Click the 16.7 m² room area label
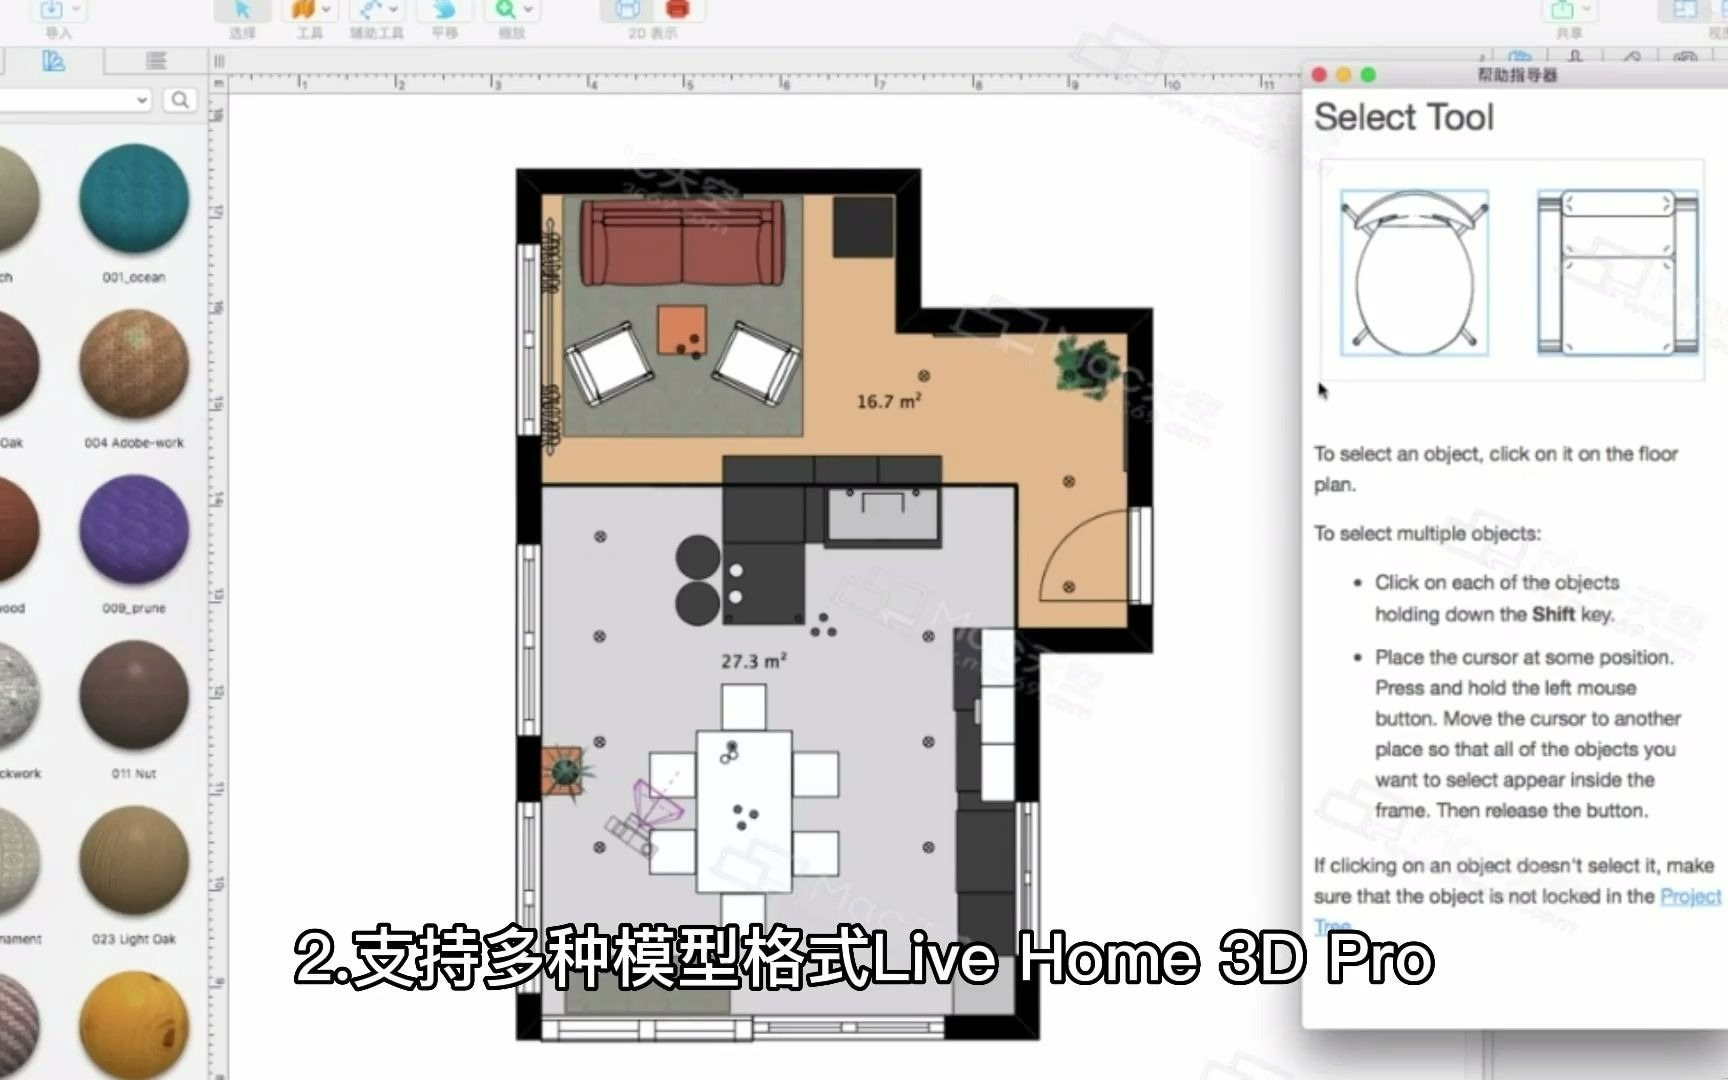The height and width of the screenshot is (1080, 1728). pyautogui.click(x=889, y=401)
